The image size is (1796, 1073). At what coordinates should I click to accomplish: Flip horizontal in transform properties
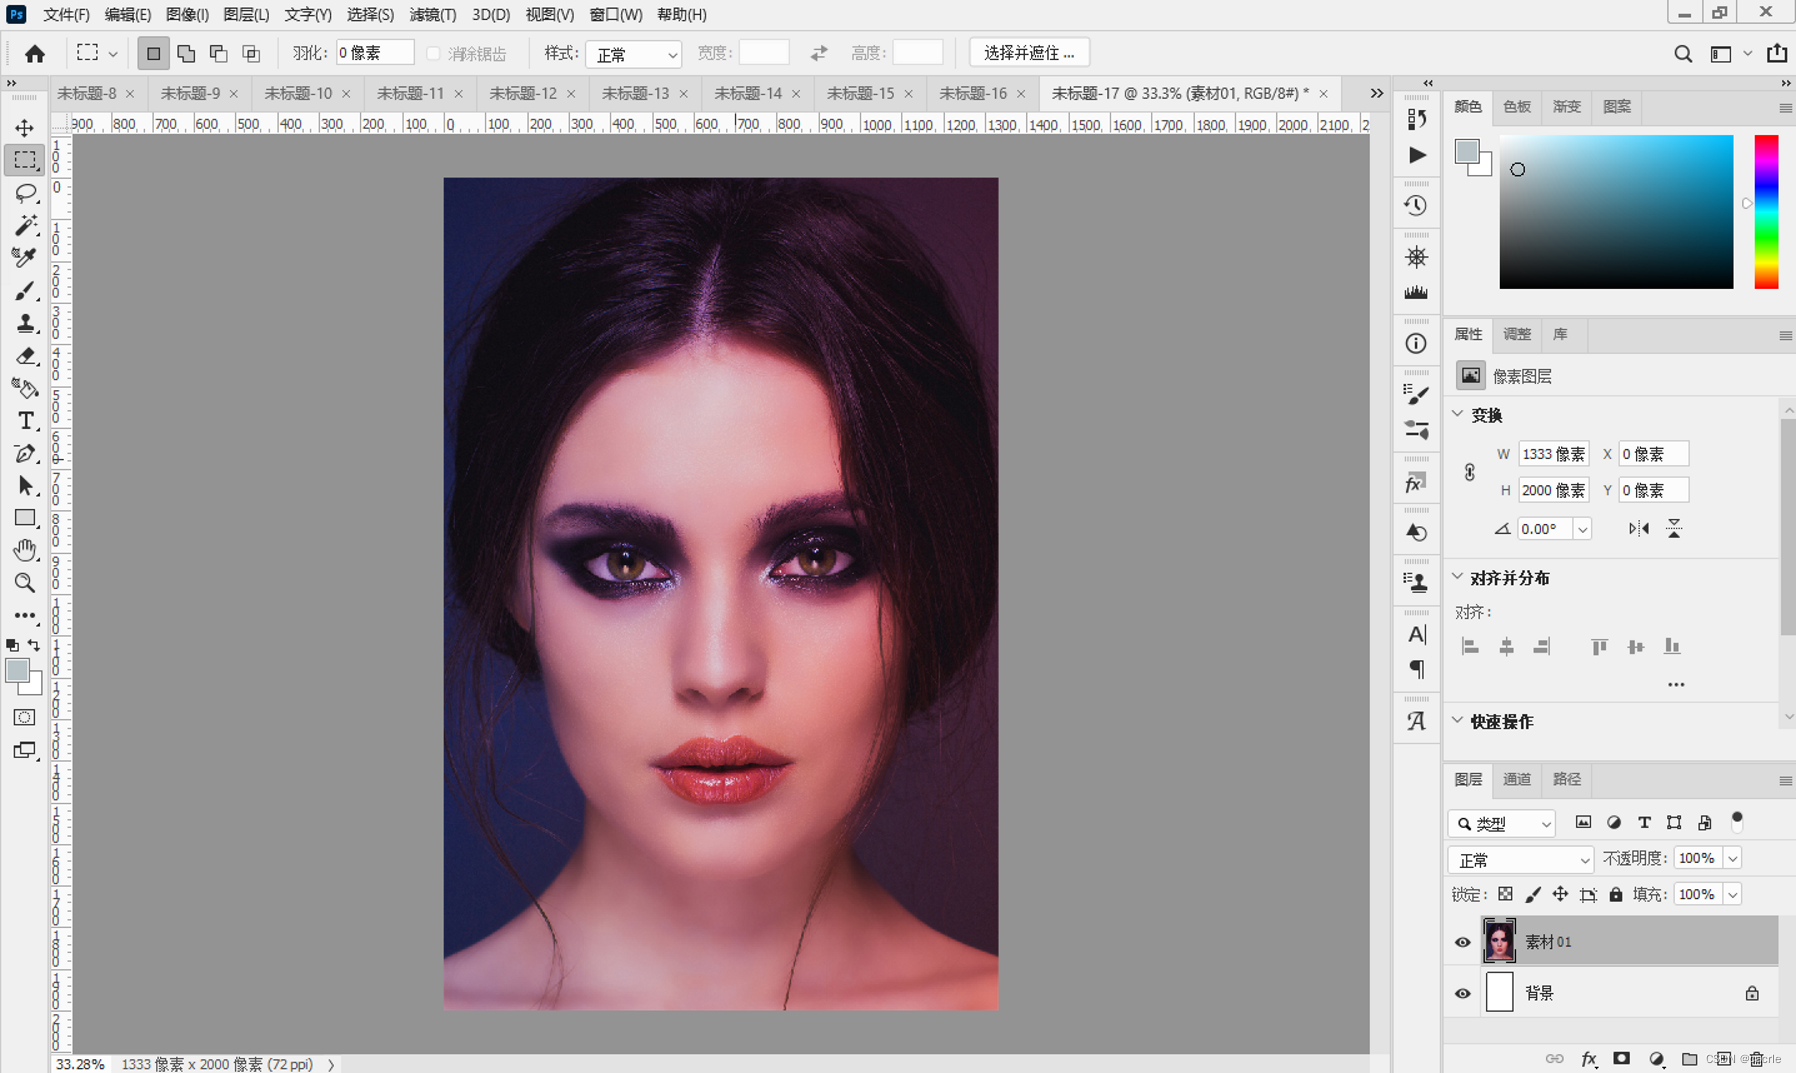point(1638,529)
